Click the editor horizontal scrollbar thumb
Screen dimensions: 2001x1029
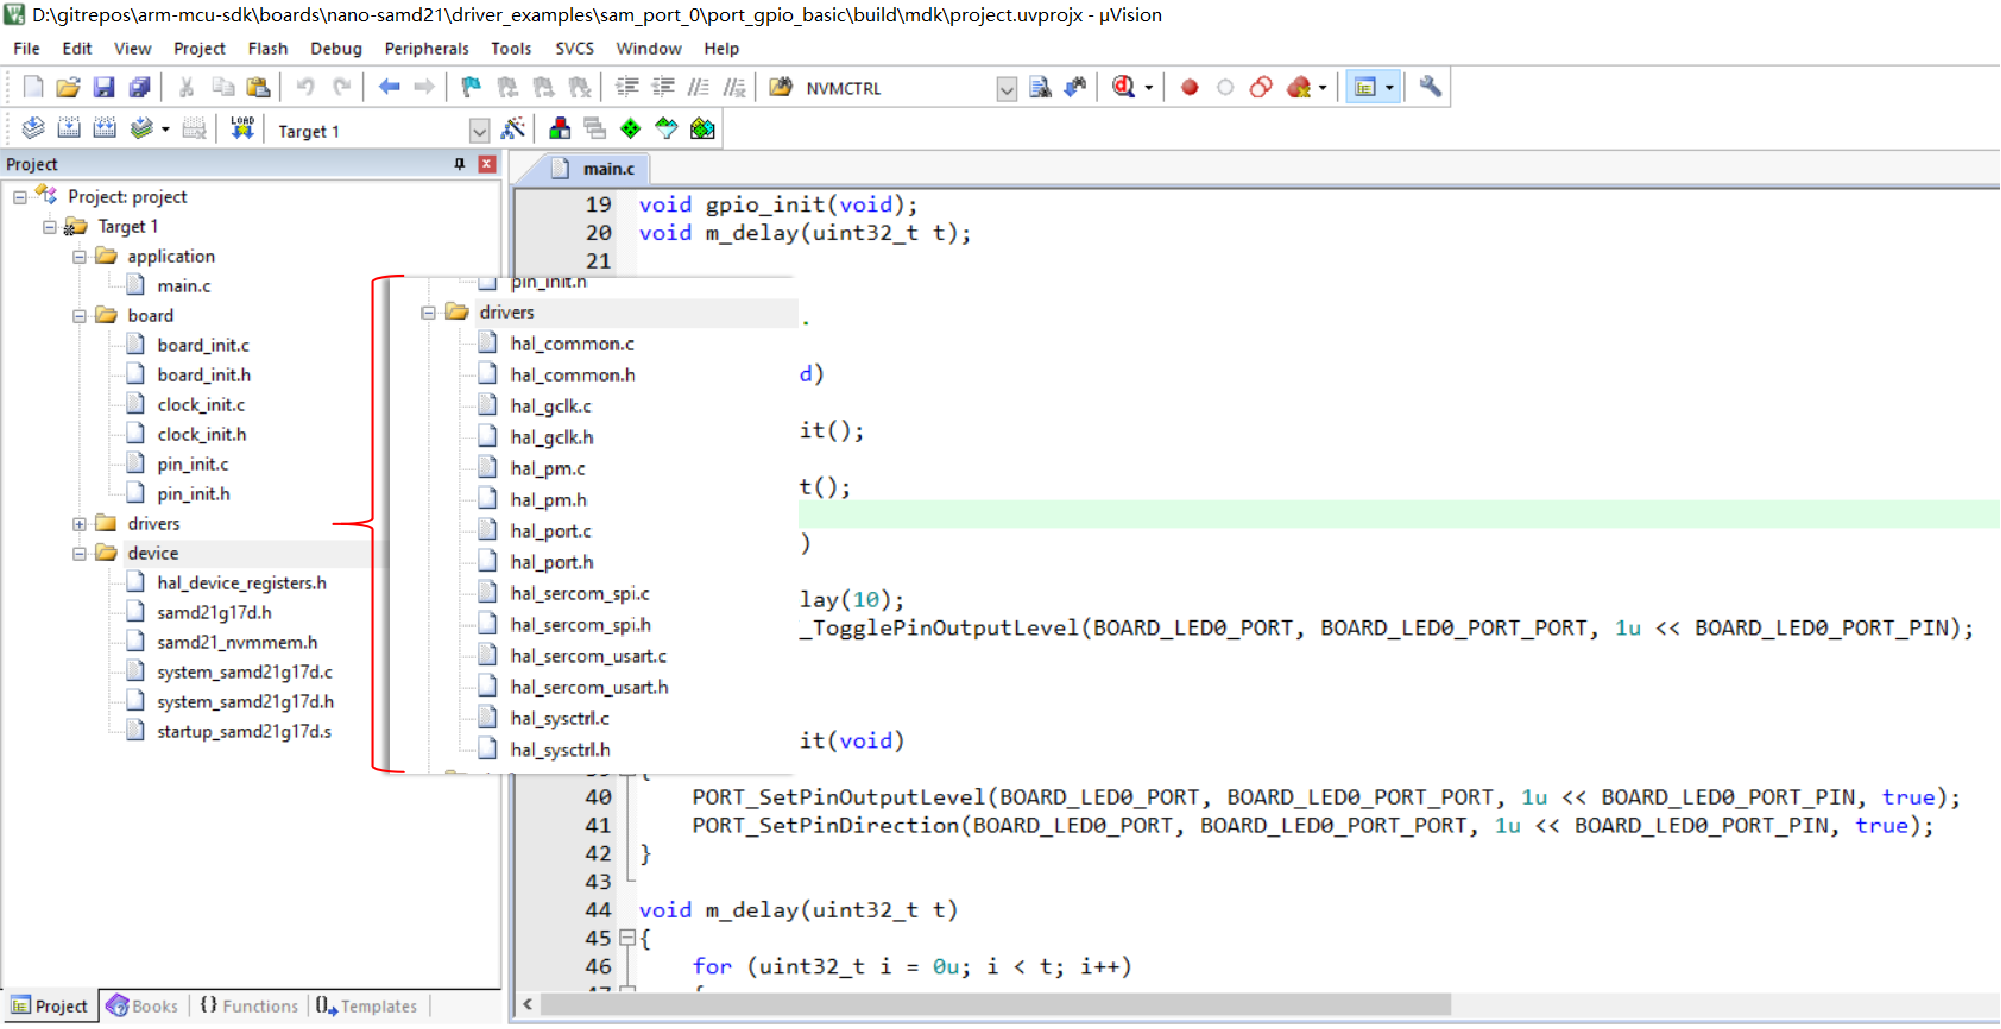click(995, 1004)
